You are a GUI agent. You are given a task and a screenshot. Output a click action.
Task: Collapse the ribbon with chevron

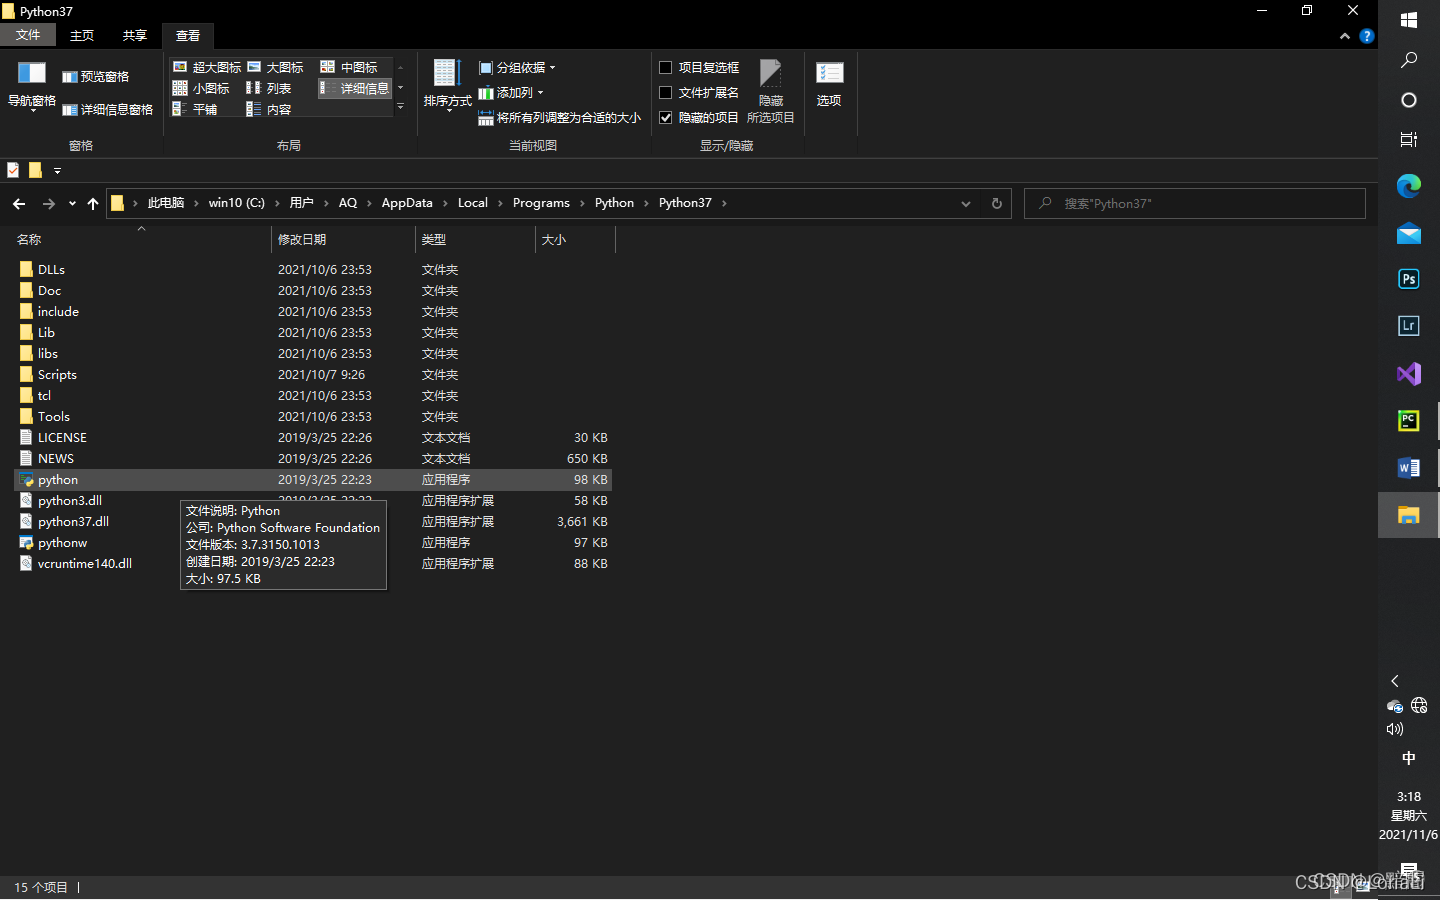pos(1345,36)
